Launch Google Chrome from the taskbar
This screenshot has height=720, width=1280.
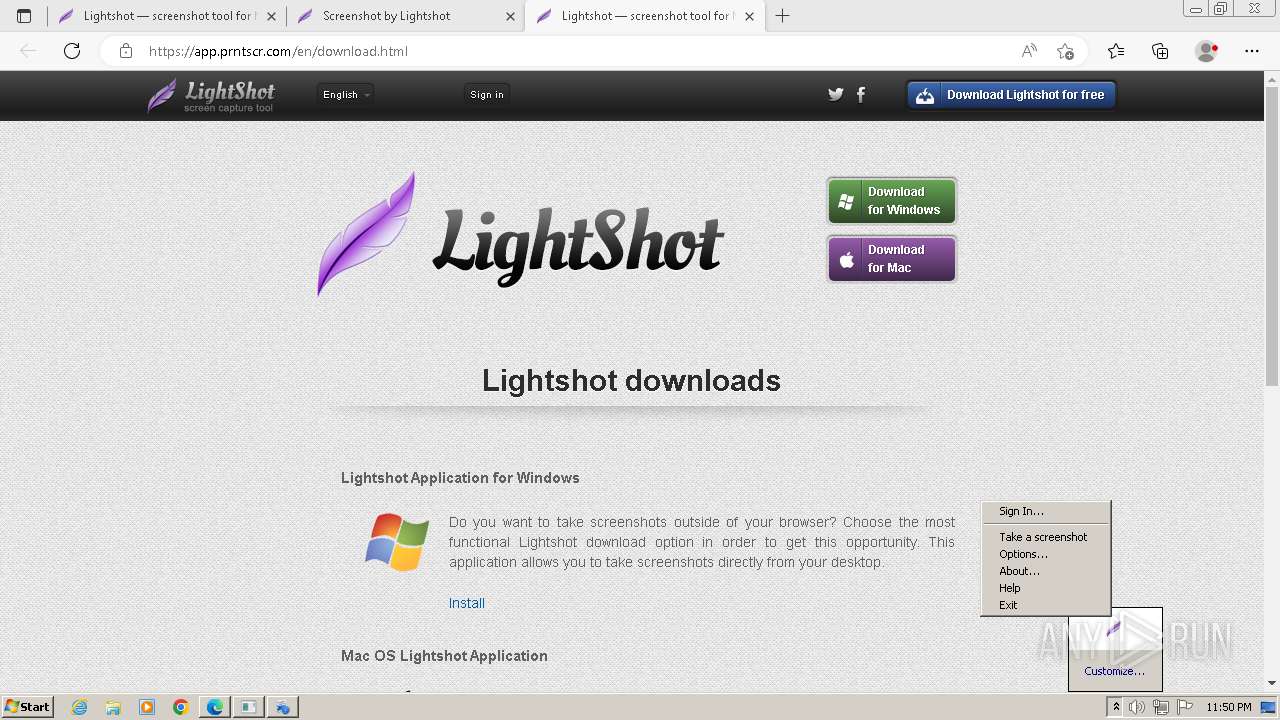pos(181,707)
